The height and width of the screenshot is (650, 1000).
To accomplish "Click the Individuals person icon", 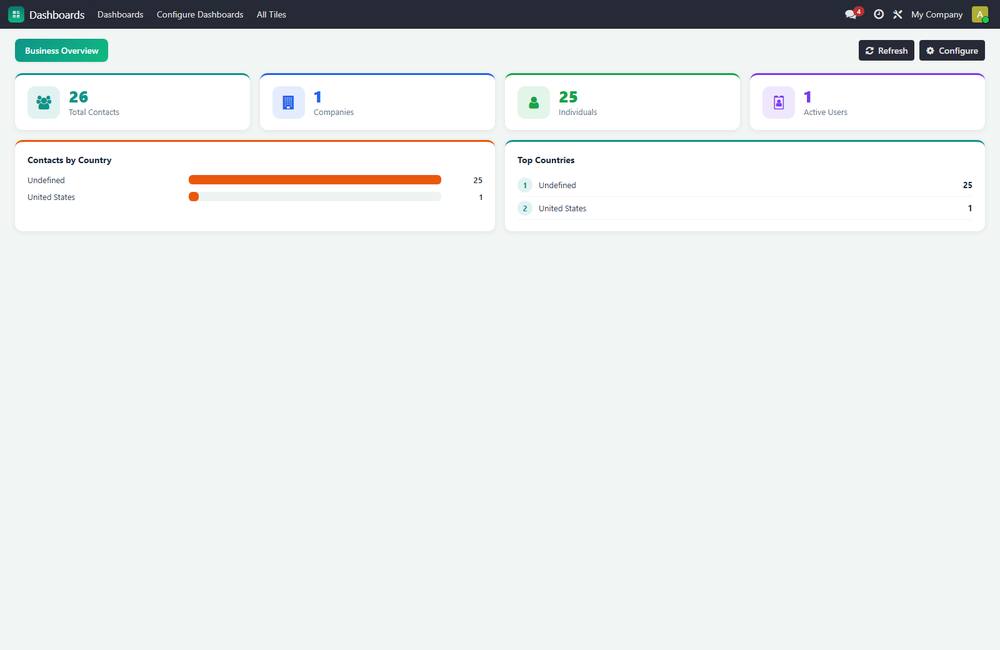I will pos(534,102).
